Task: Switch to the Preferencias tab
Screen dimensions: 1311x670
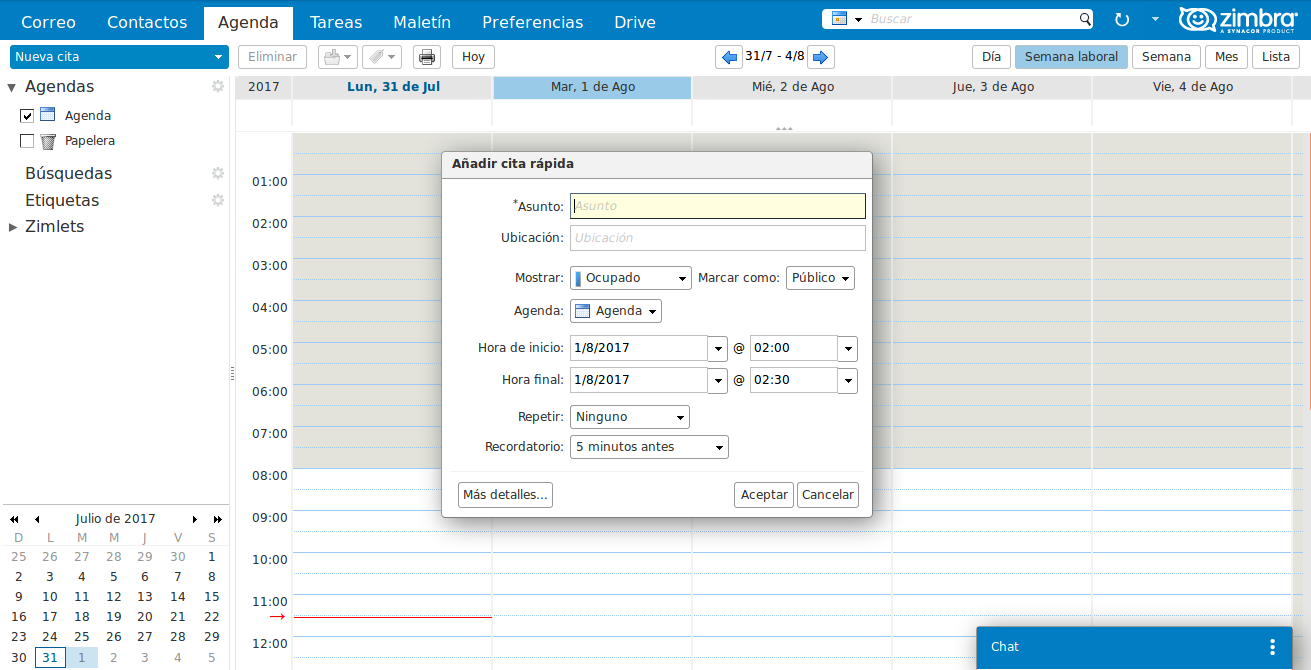Action: (x=533, y=22)
